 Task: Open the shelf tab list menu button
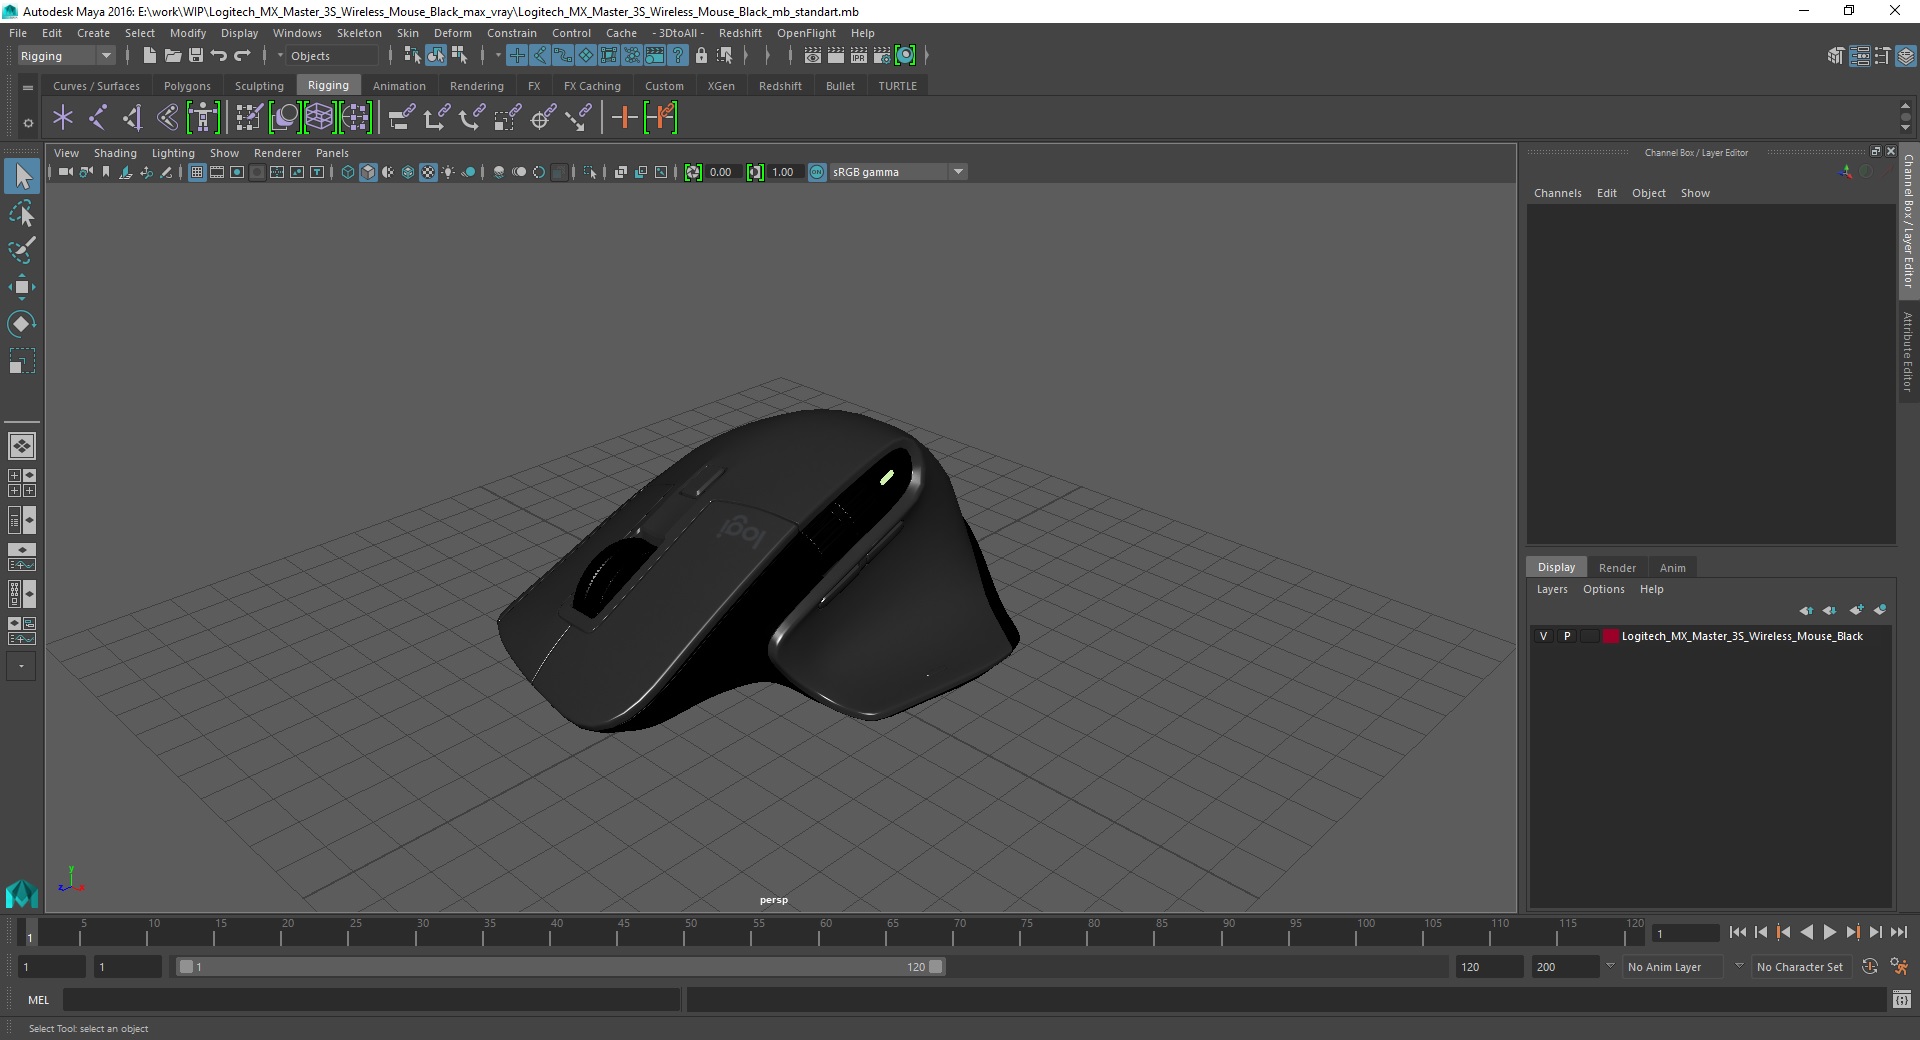pos(28,87)
